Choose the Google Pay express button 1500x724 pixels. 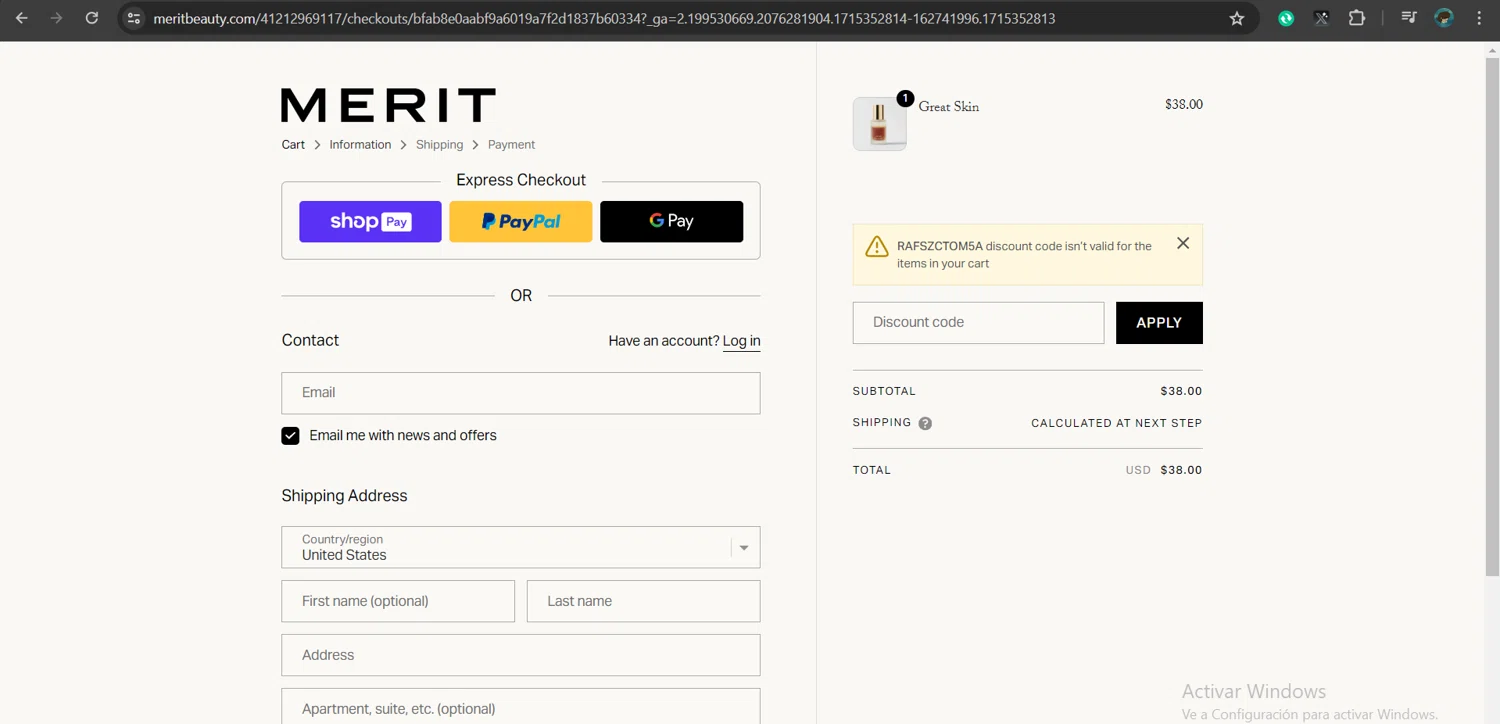[x=672, y=222]
